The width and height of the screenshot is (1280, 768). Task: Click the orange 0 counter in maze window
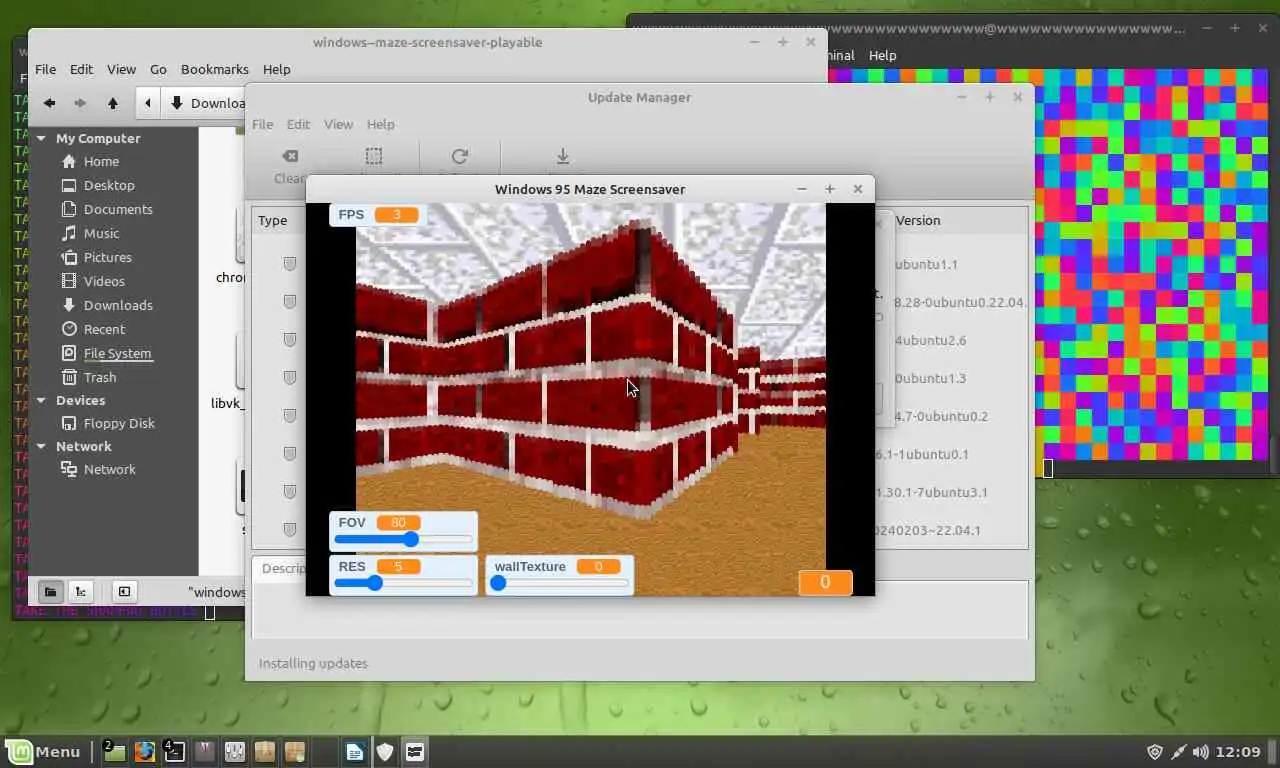825,582
